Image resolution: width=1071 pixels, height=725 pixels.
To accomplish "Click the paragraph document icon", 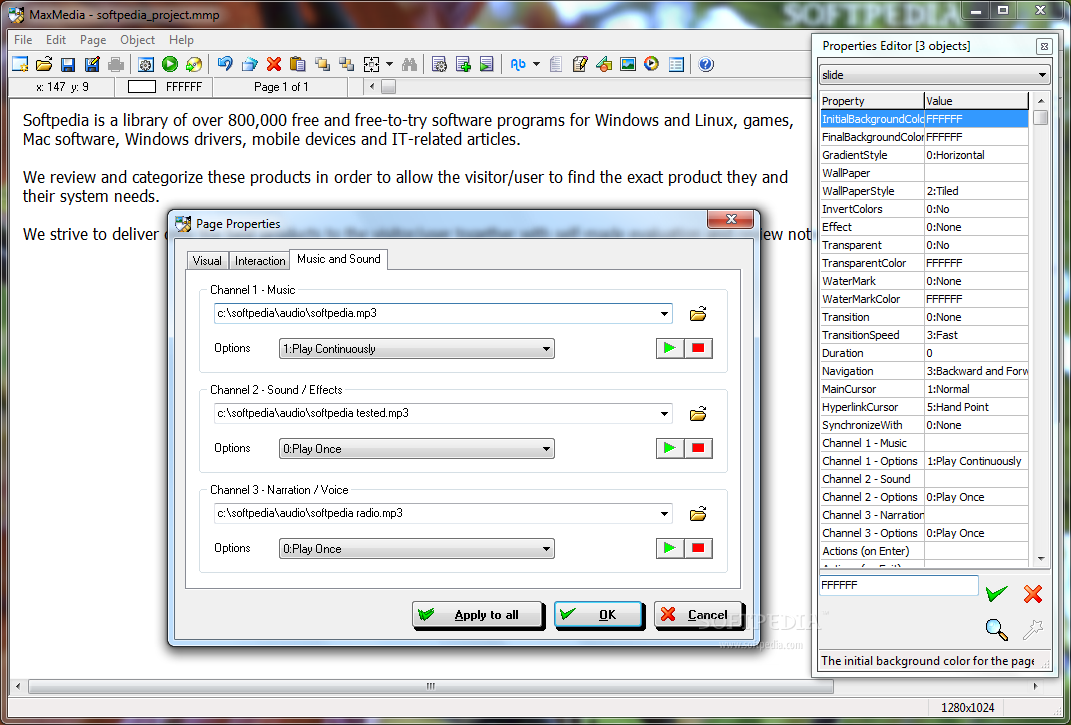I will pyautogui.click(x=556, y=64).
